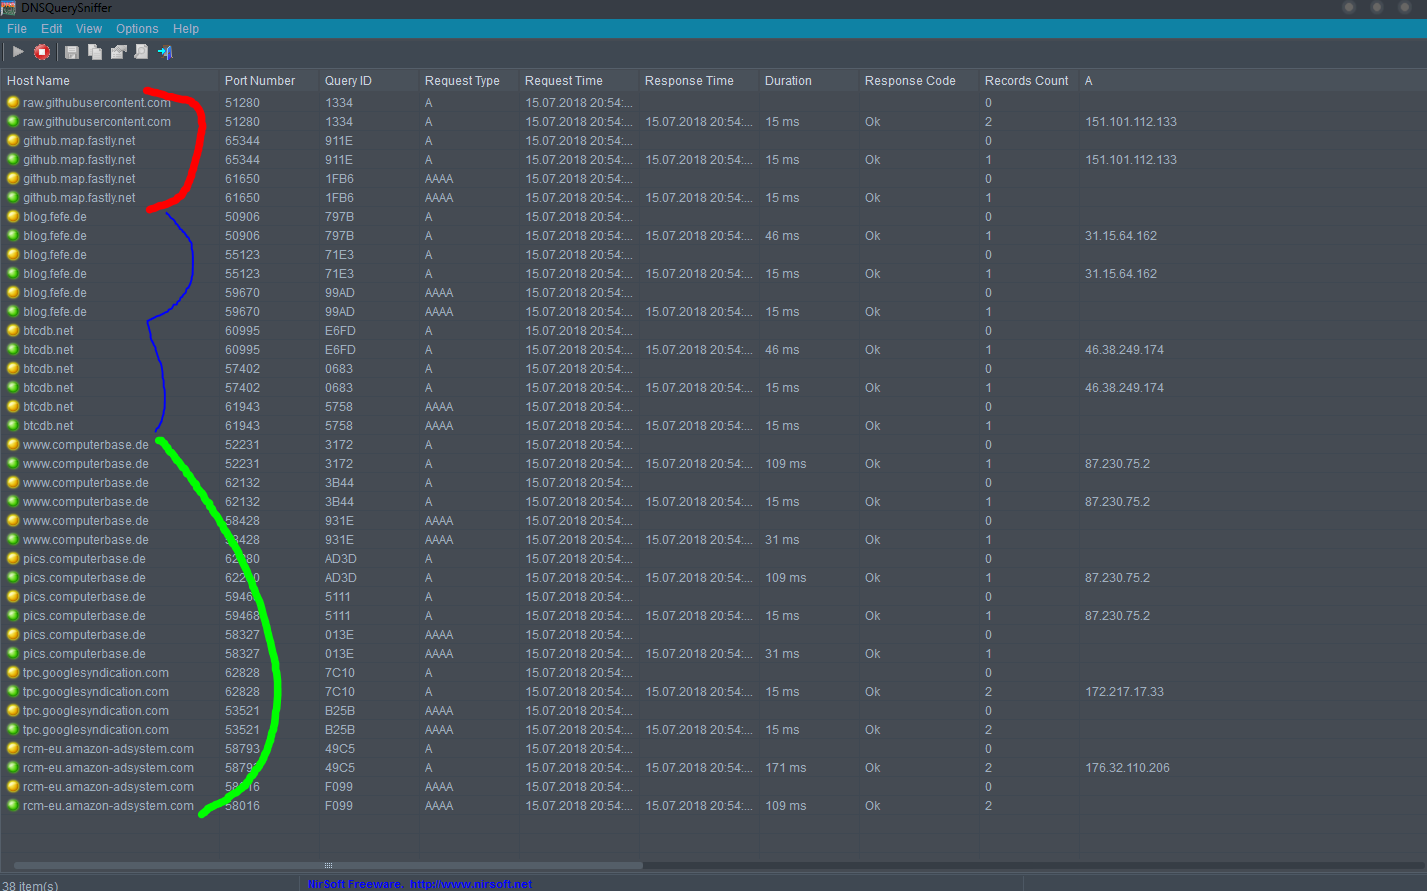Open the Options menu
The width and height of the screenshot is (1427, 891).
tap(137, 29)
